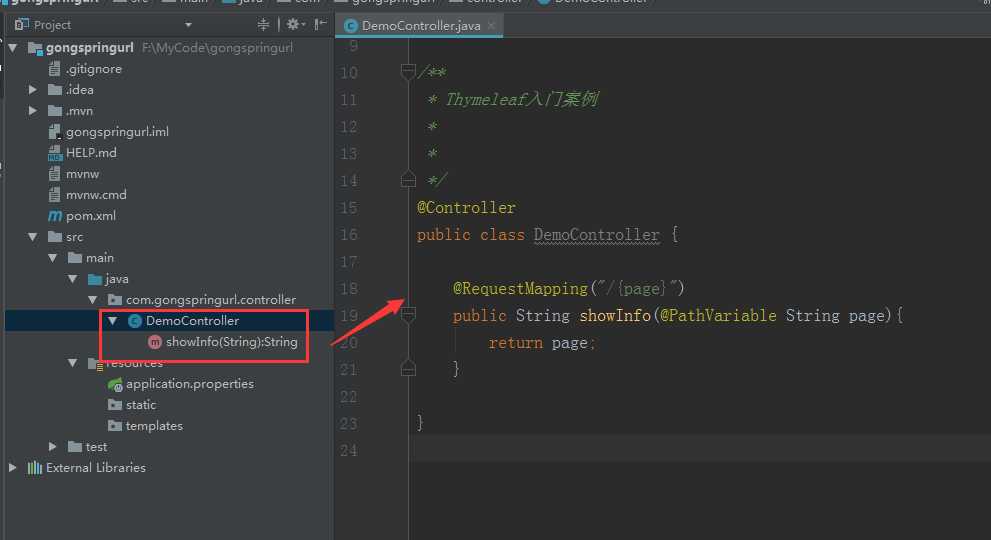Open the pom.xml Maven file
The width and height of the screenshot is (991, 540).
coord(90,216)
